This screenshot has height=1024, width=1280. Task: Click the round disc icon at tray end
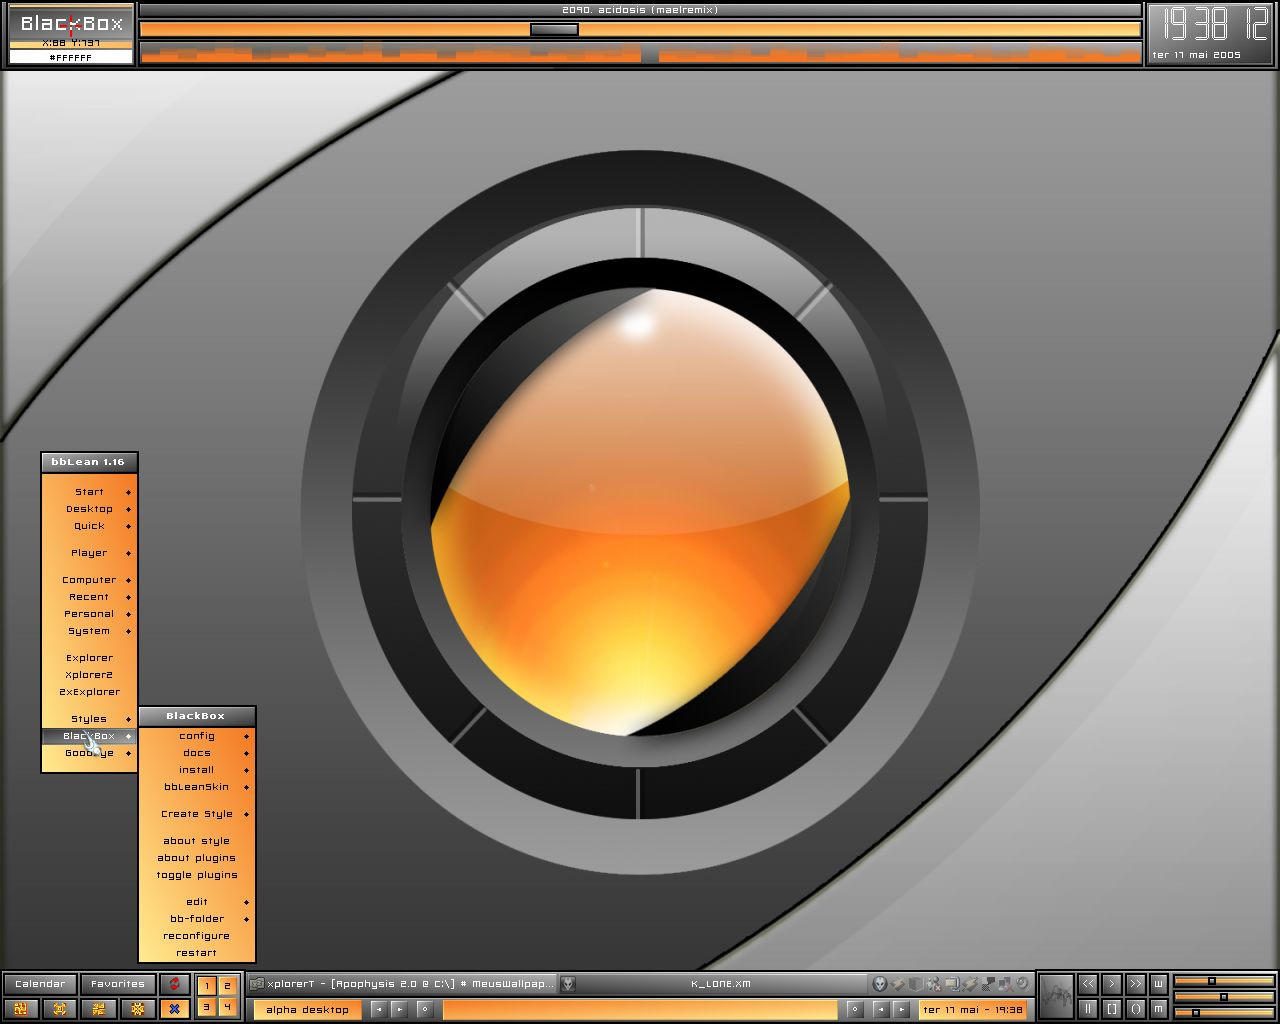(x=1022, y=984)
